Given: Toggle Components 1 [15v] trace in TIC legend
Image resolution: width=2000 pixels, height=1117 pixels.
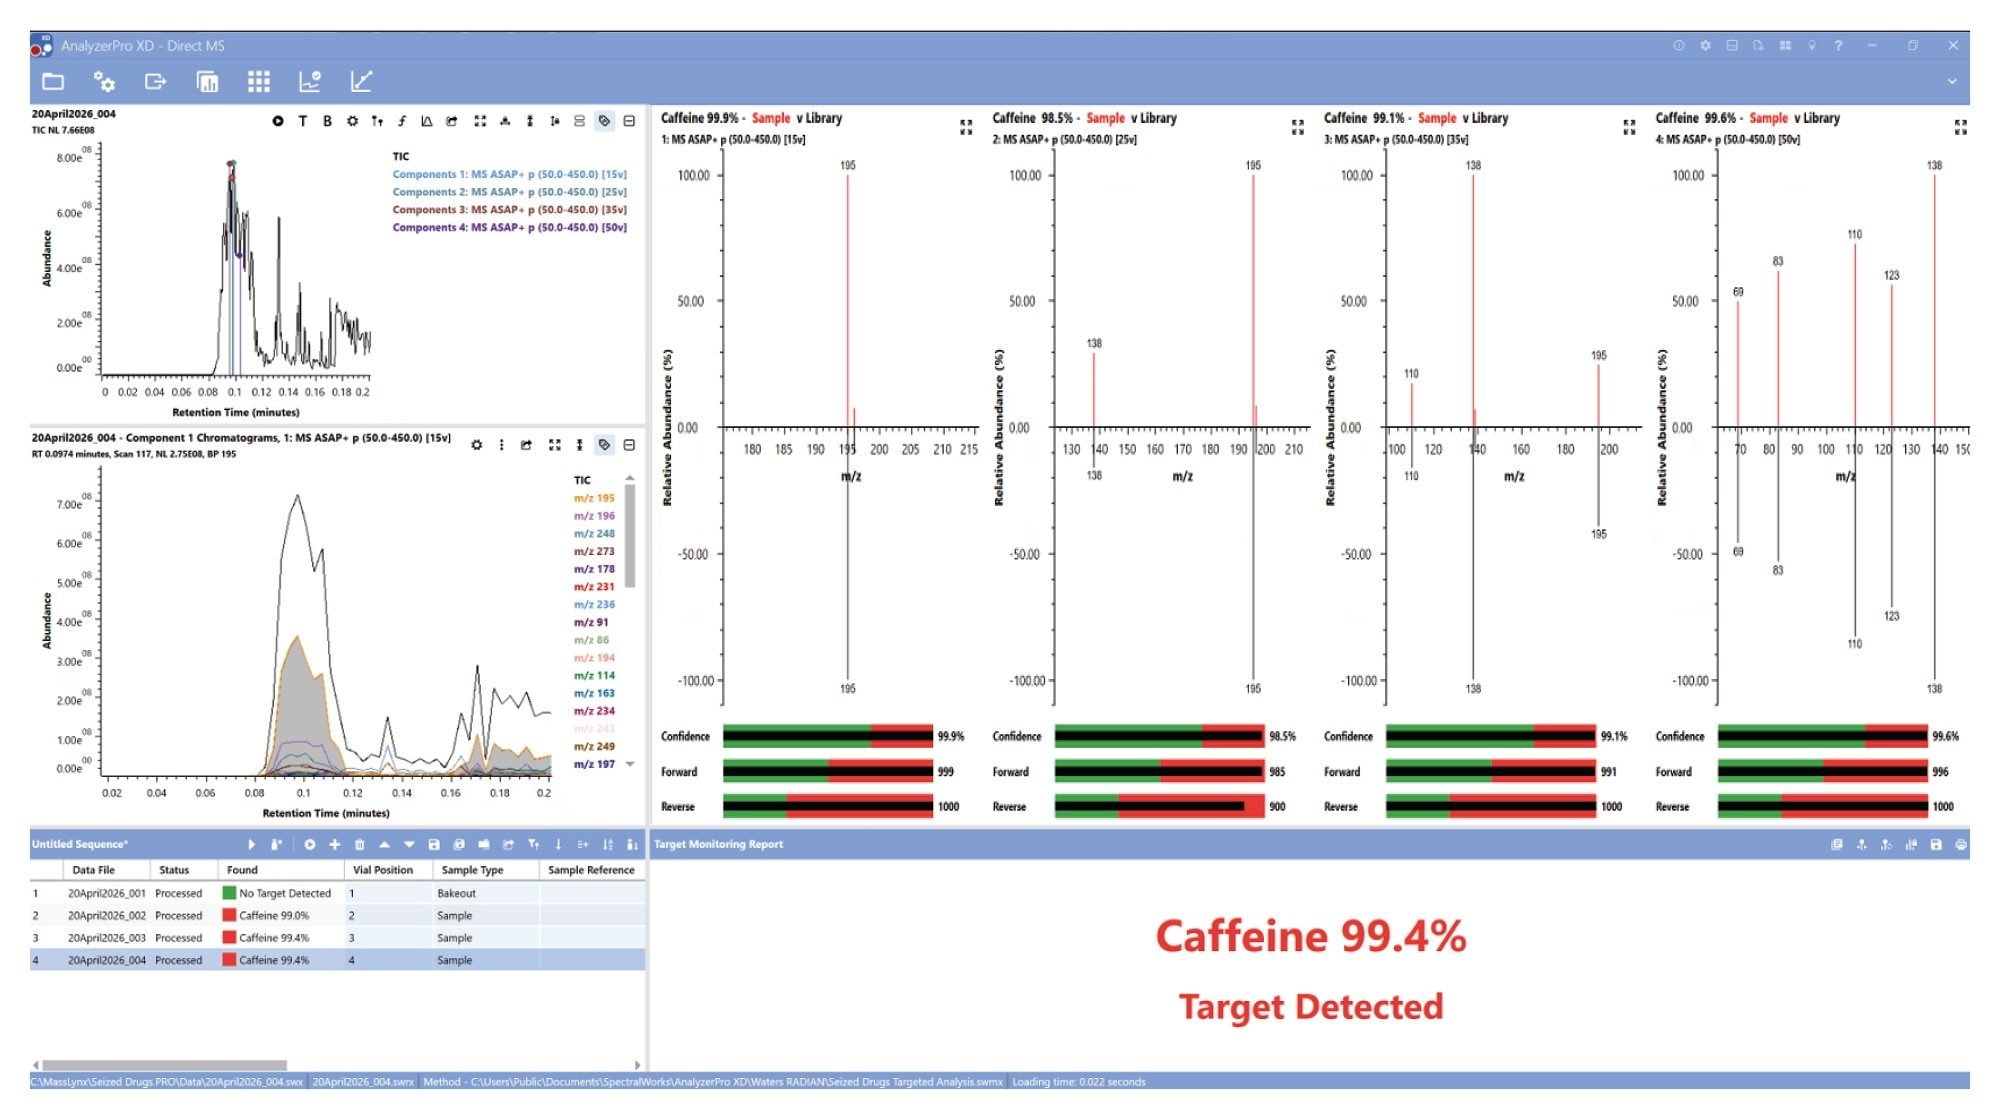Looking at the screenshot, I should tap(509, 174).
